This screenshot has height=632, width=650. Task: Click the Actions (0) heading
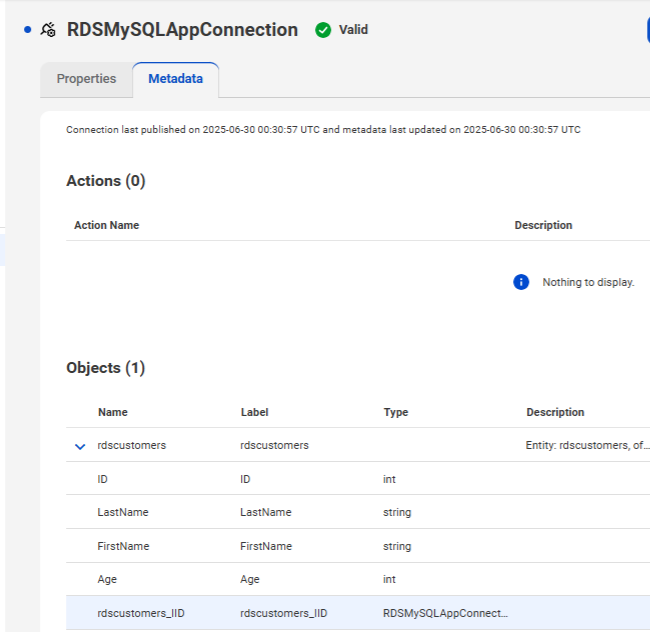[106, 181]
